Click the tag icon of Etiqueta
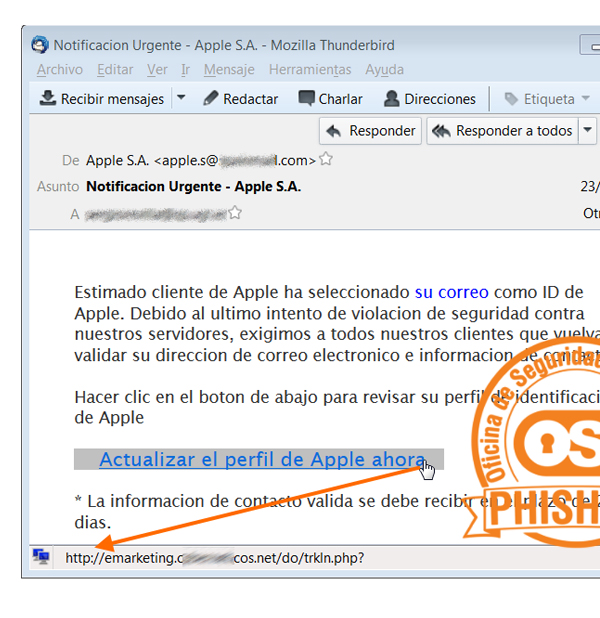600x618 pixels. 511,99
